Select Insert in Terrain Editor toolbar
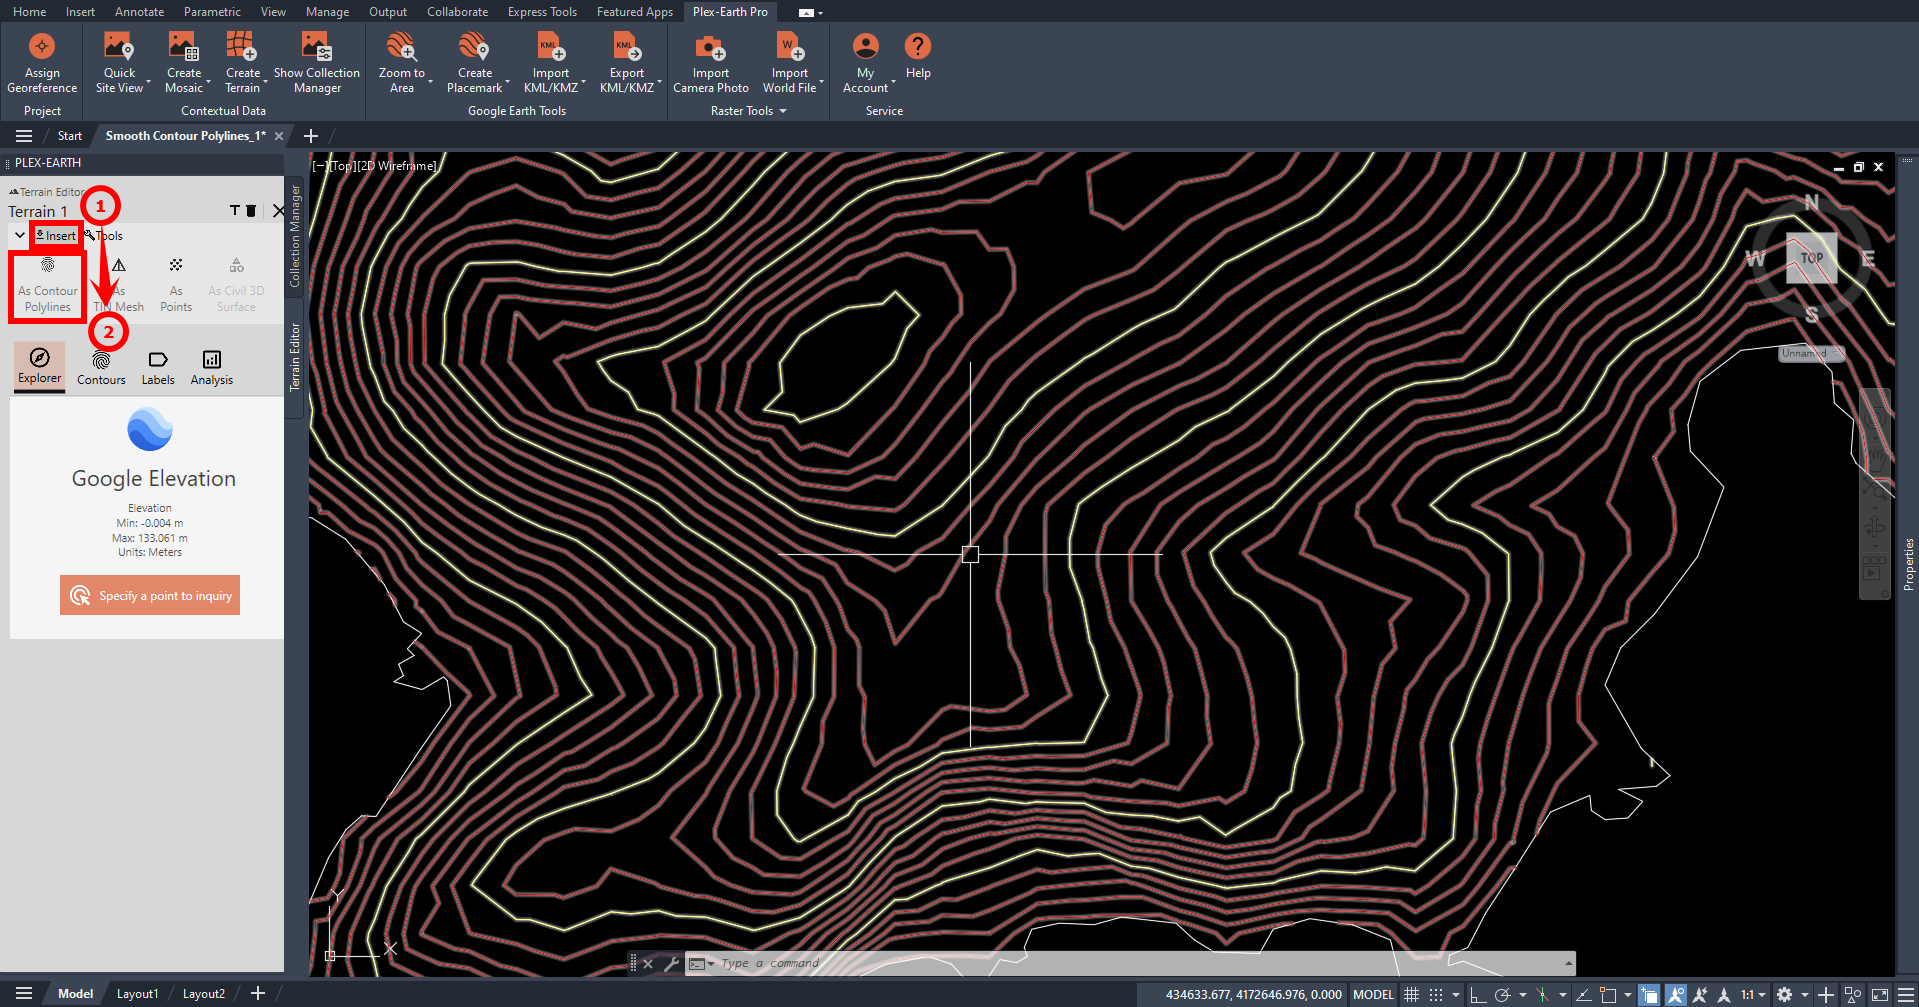Screen dimensions: 1919x1007 [56, 236]
